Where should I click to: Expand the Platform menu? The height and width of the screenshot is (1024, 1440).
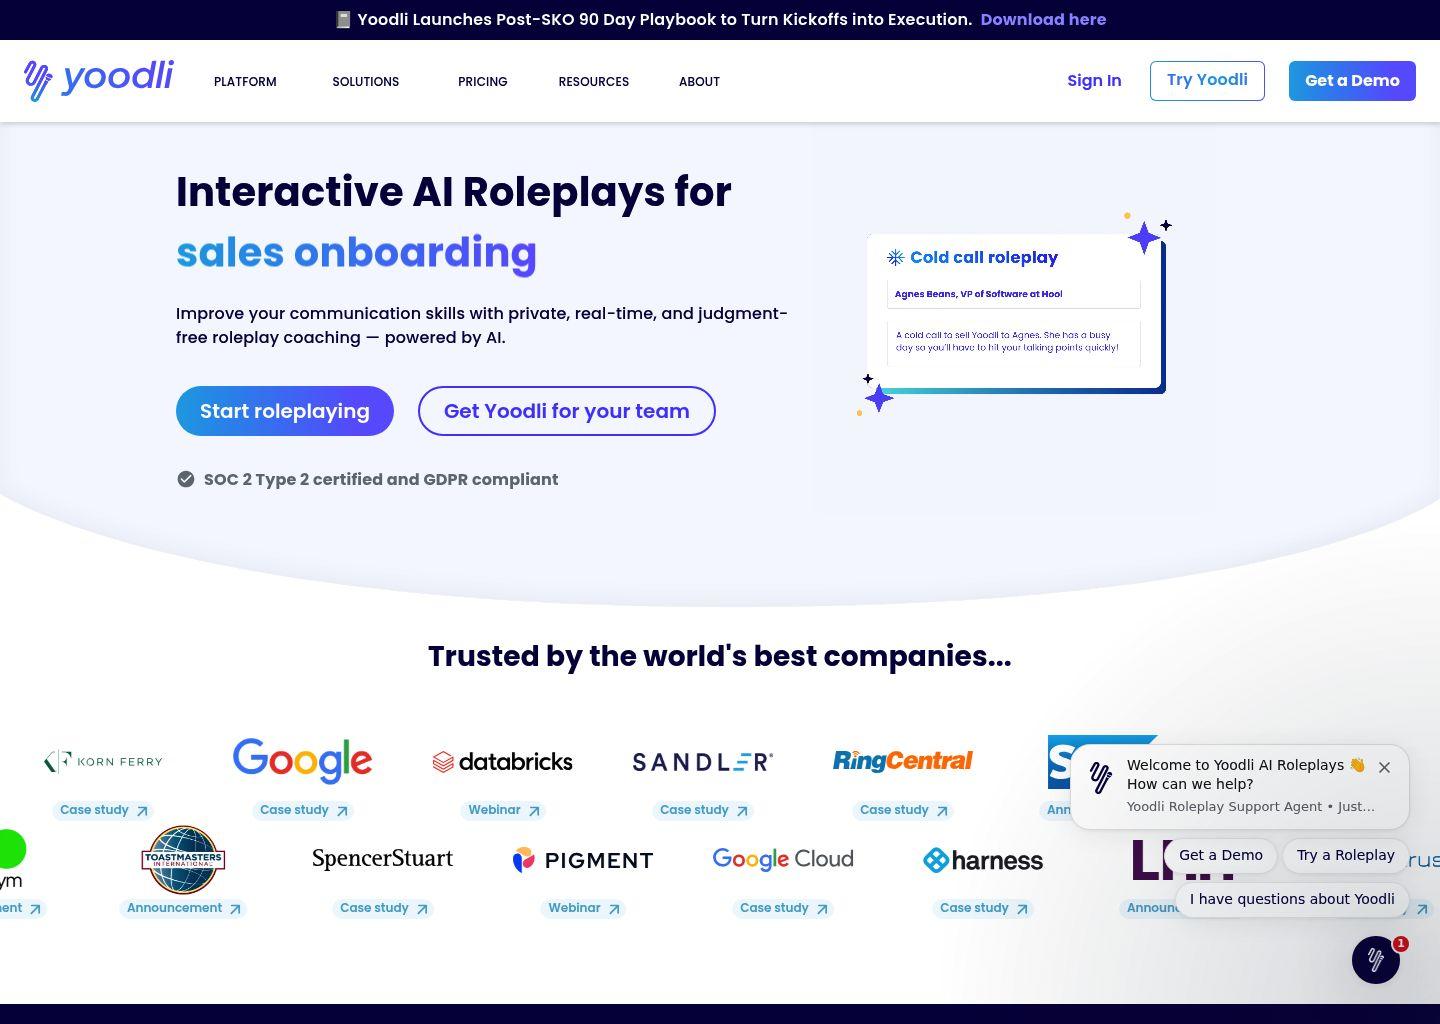pos(245,82)
